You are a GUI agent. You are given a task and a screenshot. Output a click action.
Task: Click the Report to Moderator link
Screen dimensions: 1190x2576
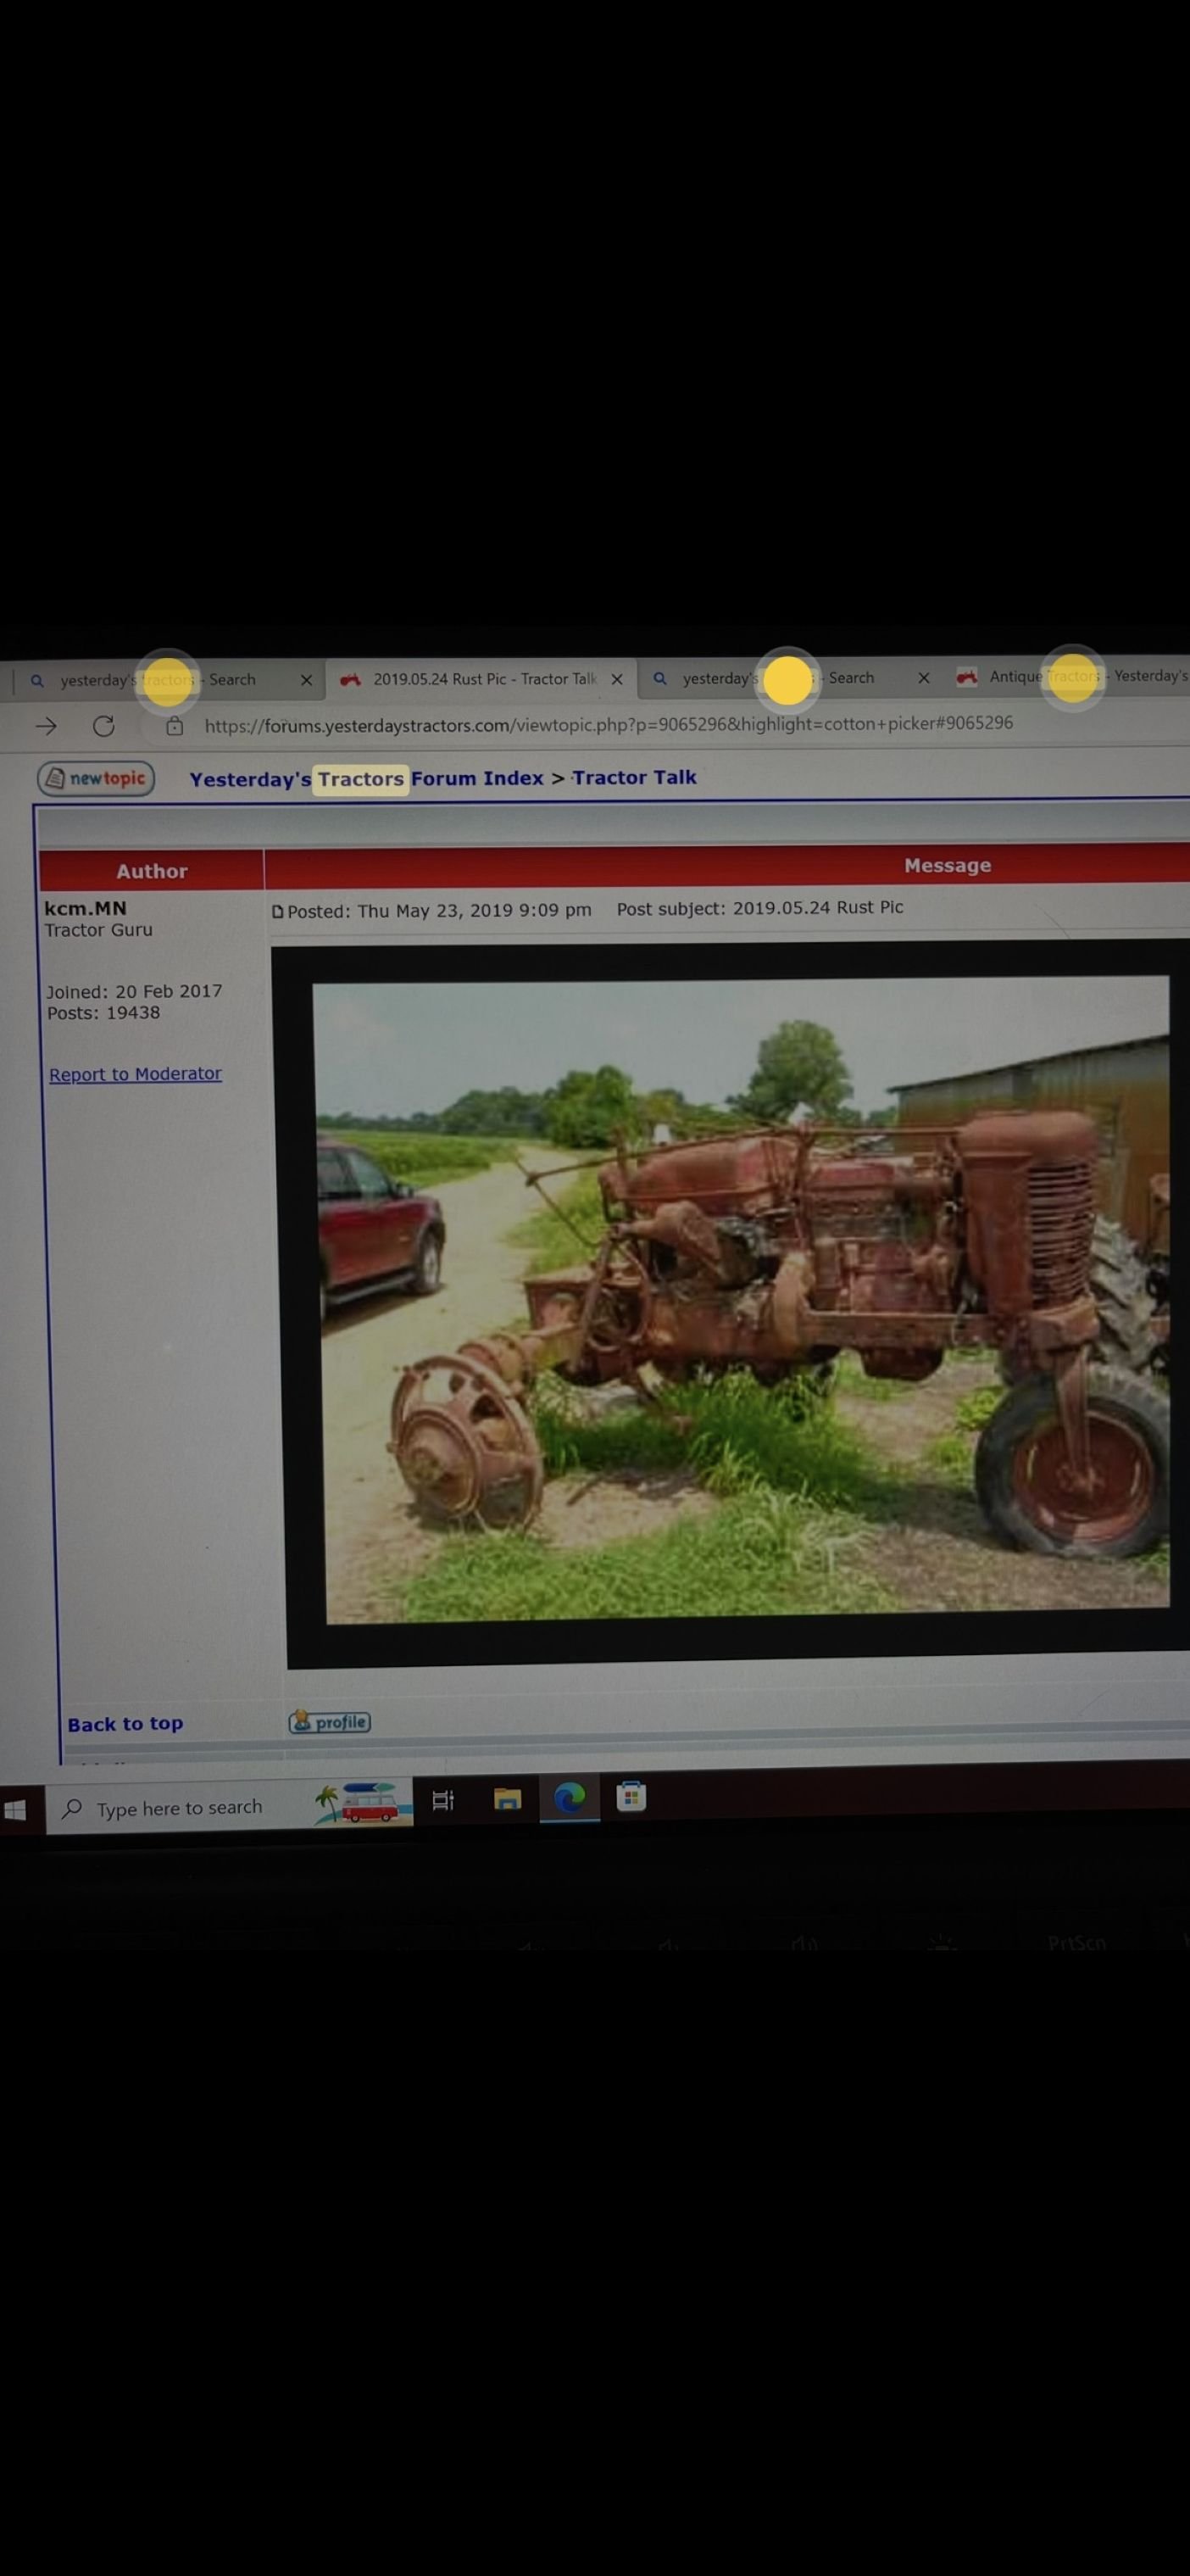[135, 1074]
